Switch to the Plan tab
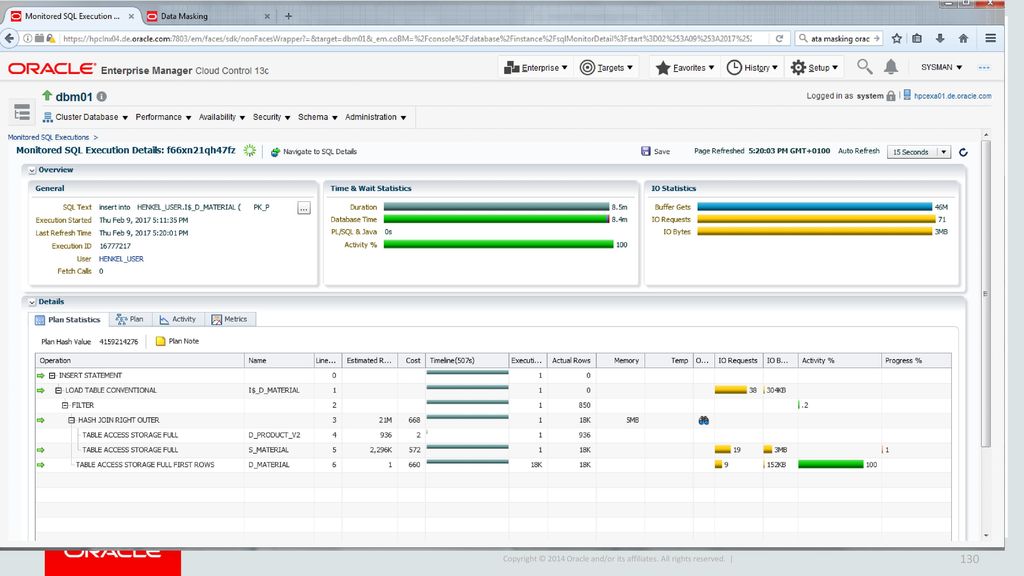 click(130, 319)
